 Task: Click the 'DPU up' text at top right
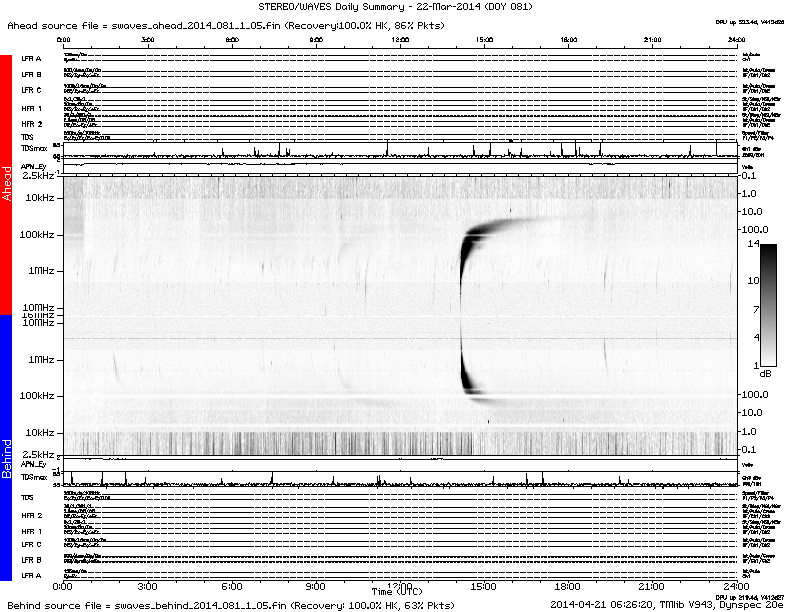[750, 22]
